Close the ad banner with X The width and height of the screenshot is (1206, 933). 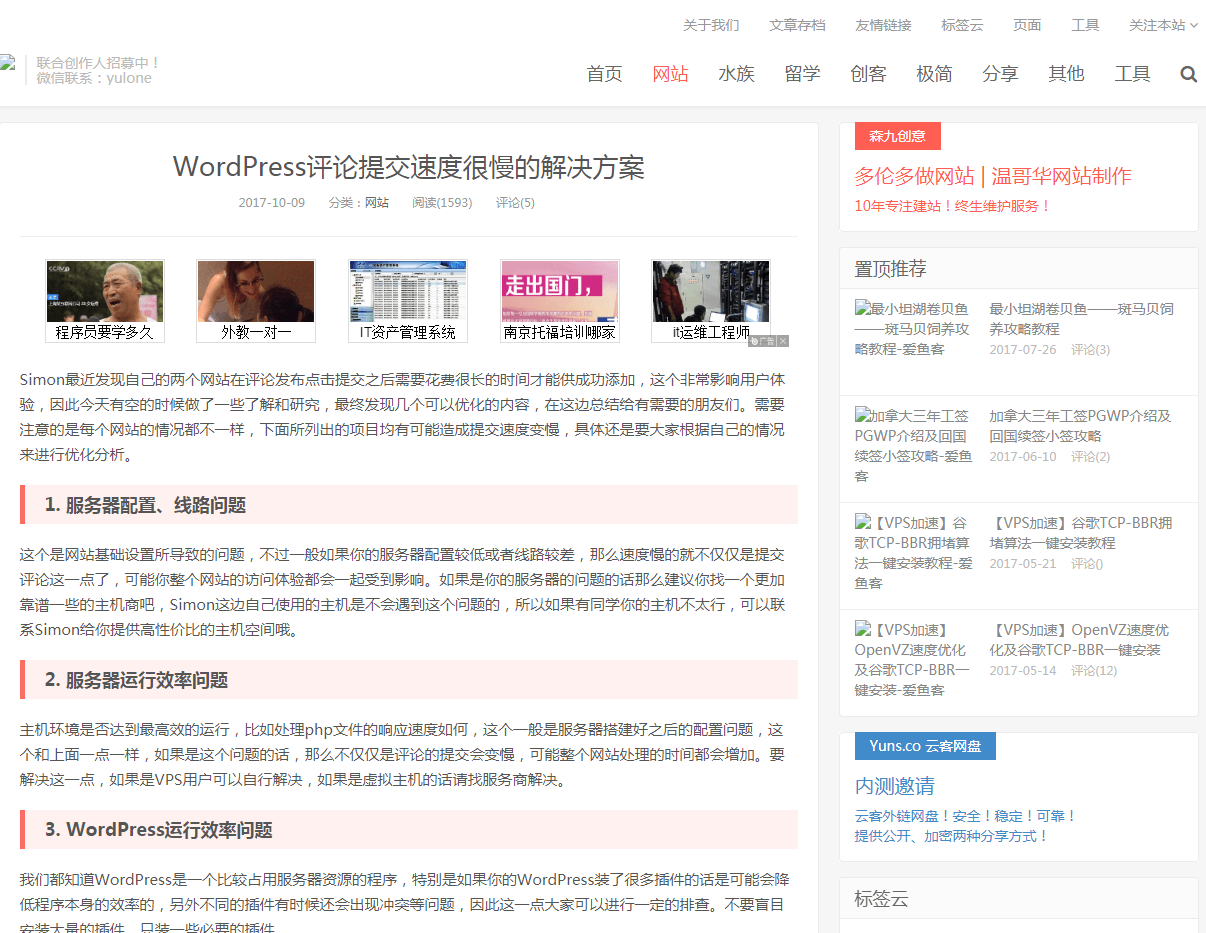[783, 341]
